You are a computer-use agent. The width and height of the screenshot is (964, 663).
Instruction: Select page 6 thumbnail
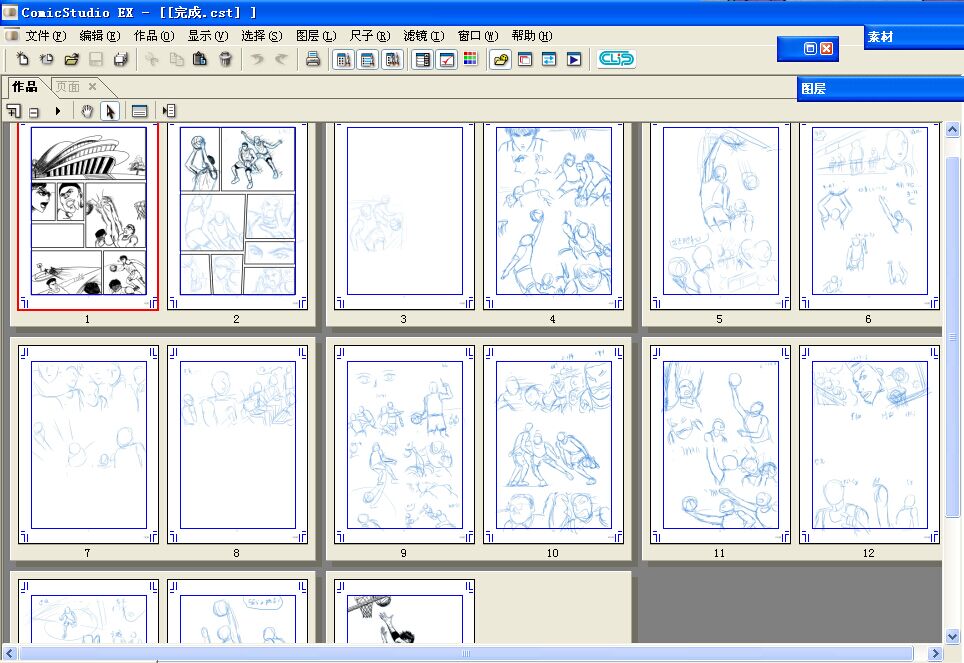(x=869, y=216)
